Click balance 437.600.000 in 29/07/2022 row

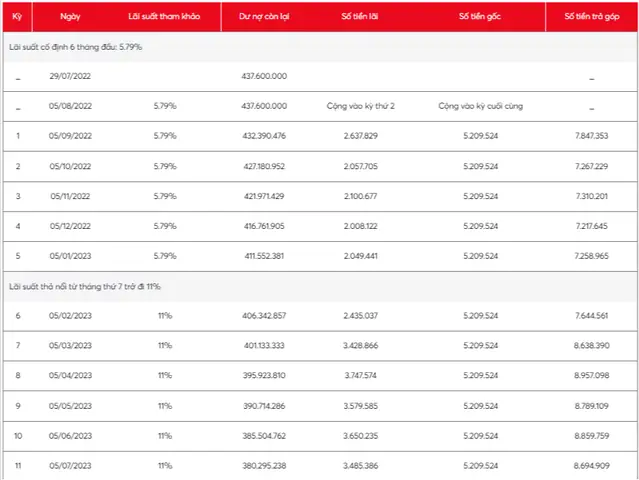(264, 76)
